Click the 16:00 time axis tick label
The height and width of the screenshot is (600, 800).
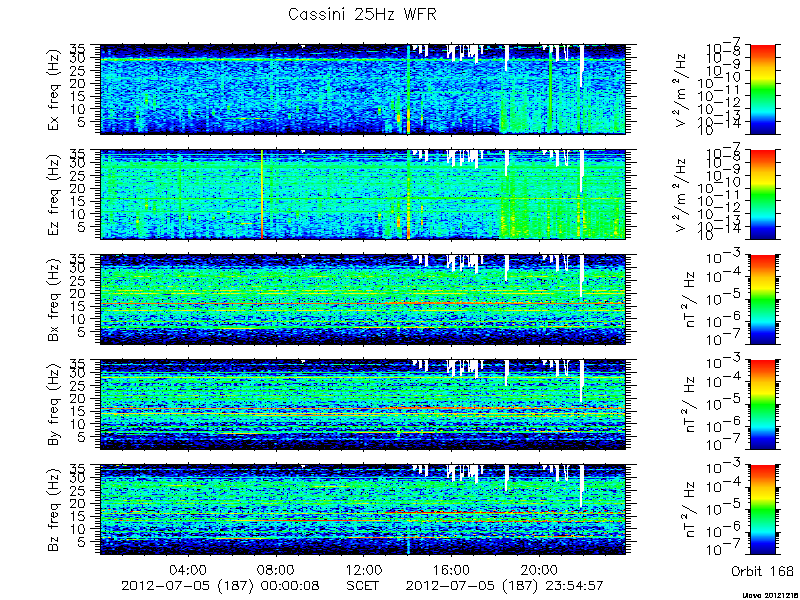pyautogui.click(x=451, y=569)
